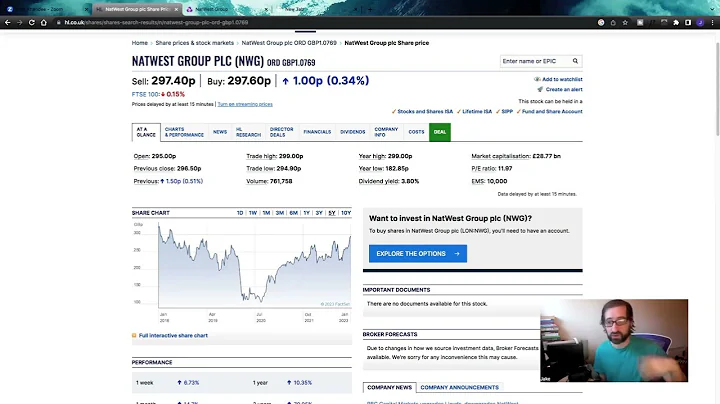Click the share icon in the address bar

pos(613,22)
